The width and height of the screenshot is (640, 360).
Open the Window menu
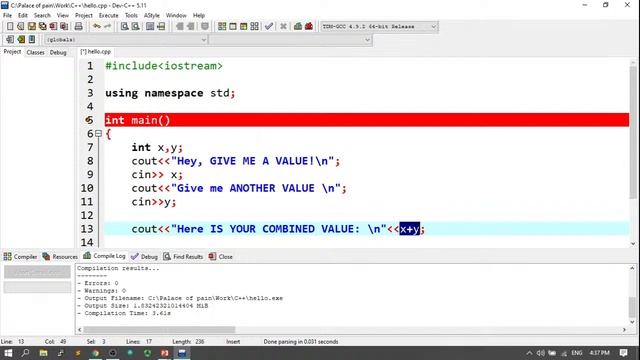[176, 16]
